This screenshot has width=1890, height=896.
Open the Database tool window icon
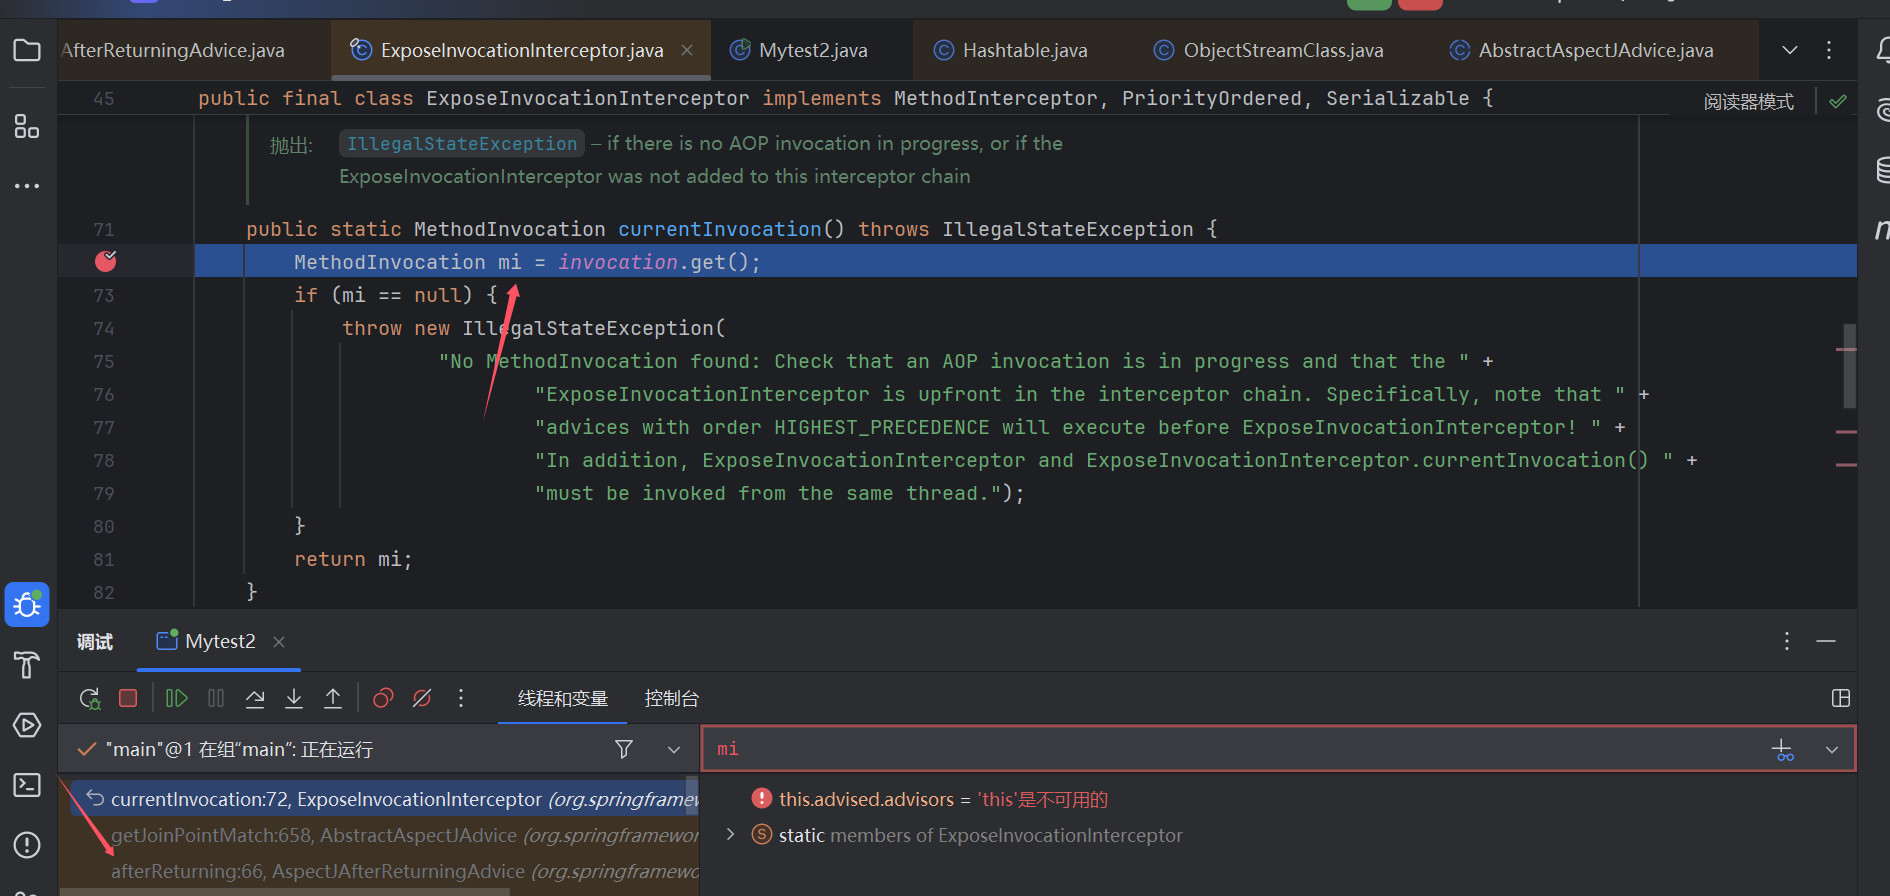tap(1882, 170)
